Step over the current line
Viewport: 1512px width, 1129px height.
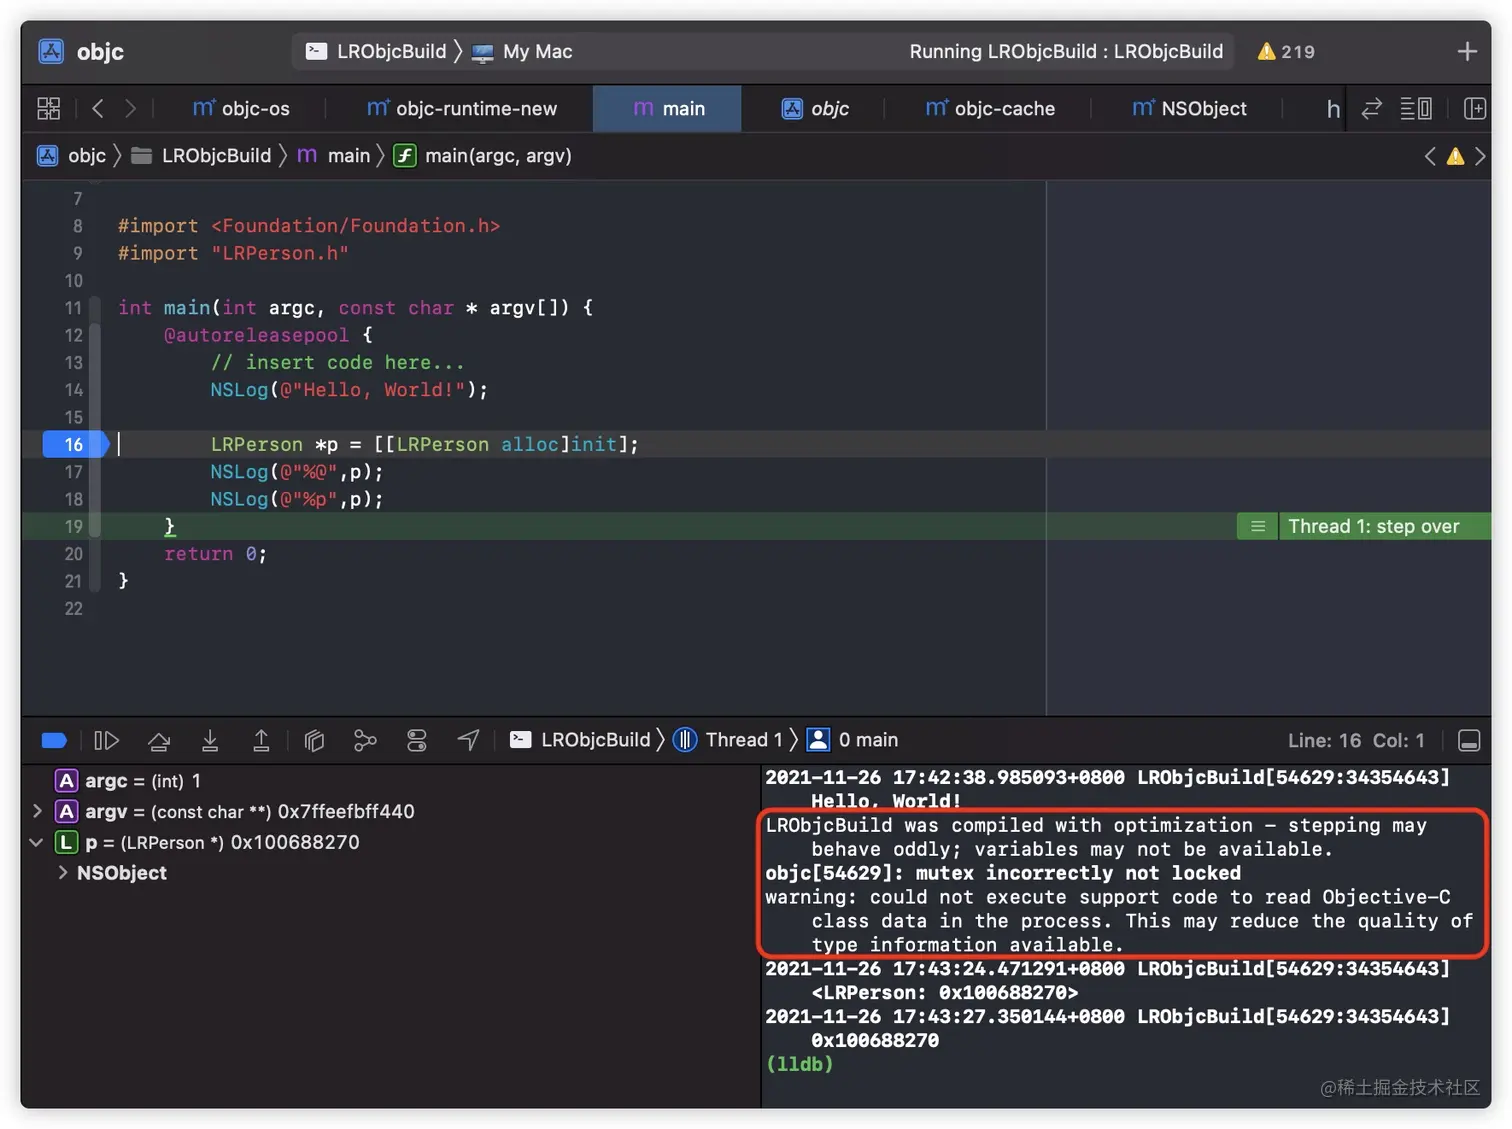pos(158,740)
